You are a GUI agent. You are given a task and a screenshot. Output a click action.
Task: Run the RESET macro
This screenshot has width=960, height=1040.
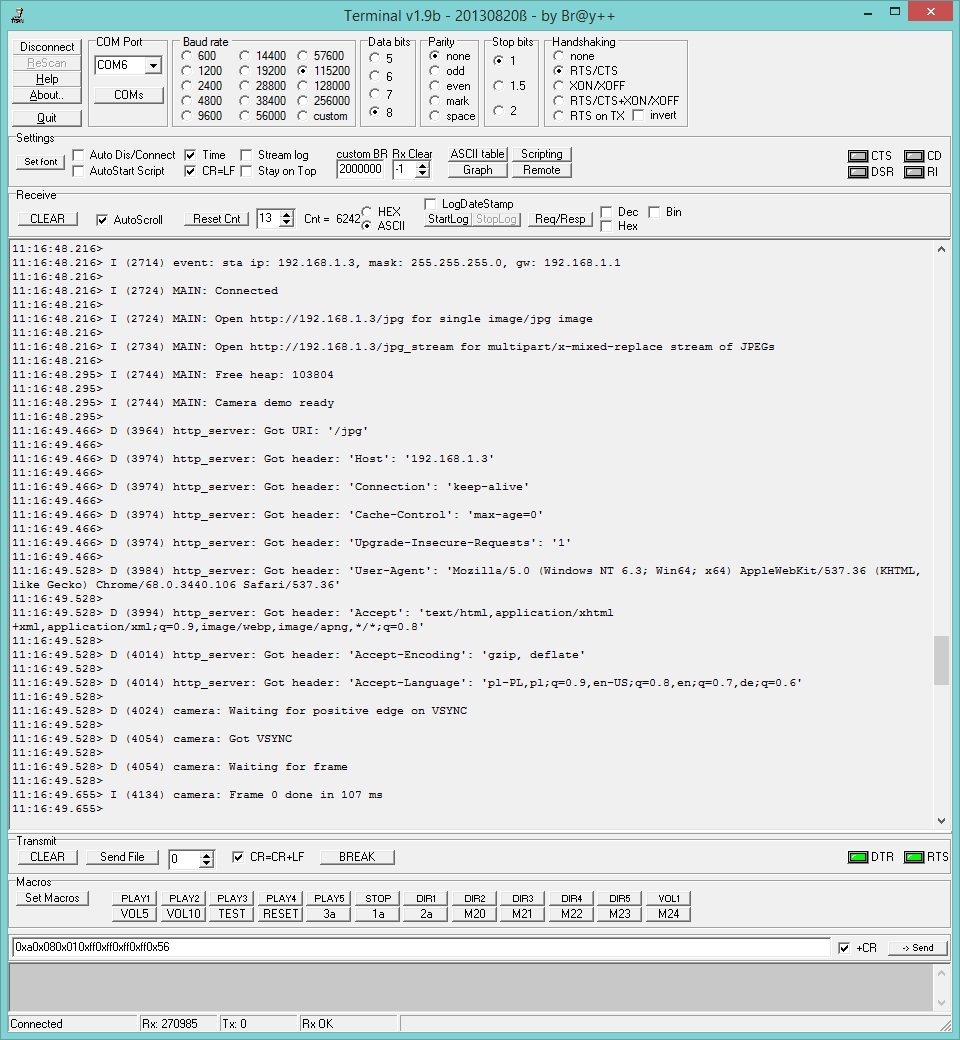tap(281, 914)
